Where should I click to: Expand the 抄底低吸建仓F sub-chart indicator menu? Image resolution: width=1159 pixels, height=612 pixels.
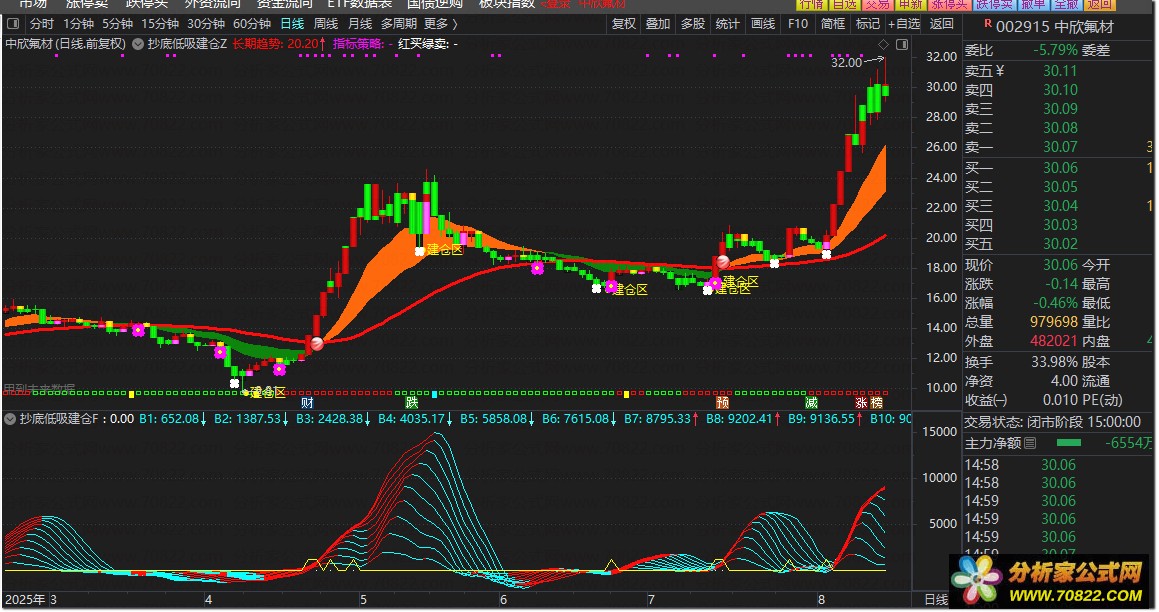(10, 419)
